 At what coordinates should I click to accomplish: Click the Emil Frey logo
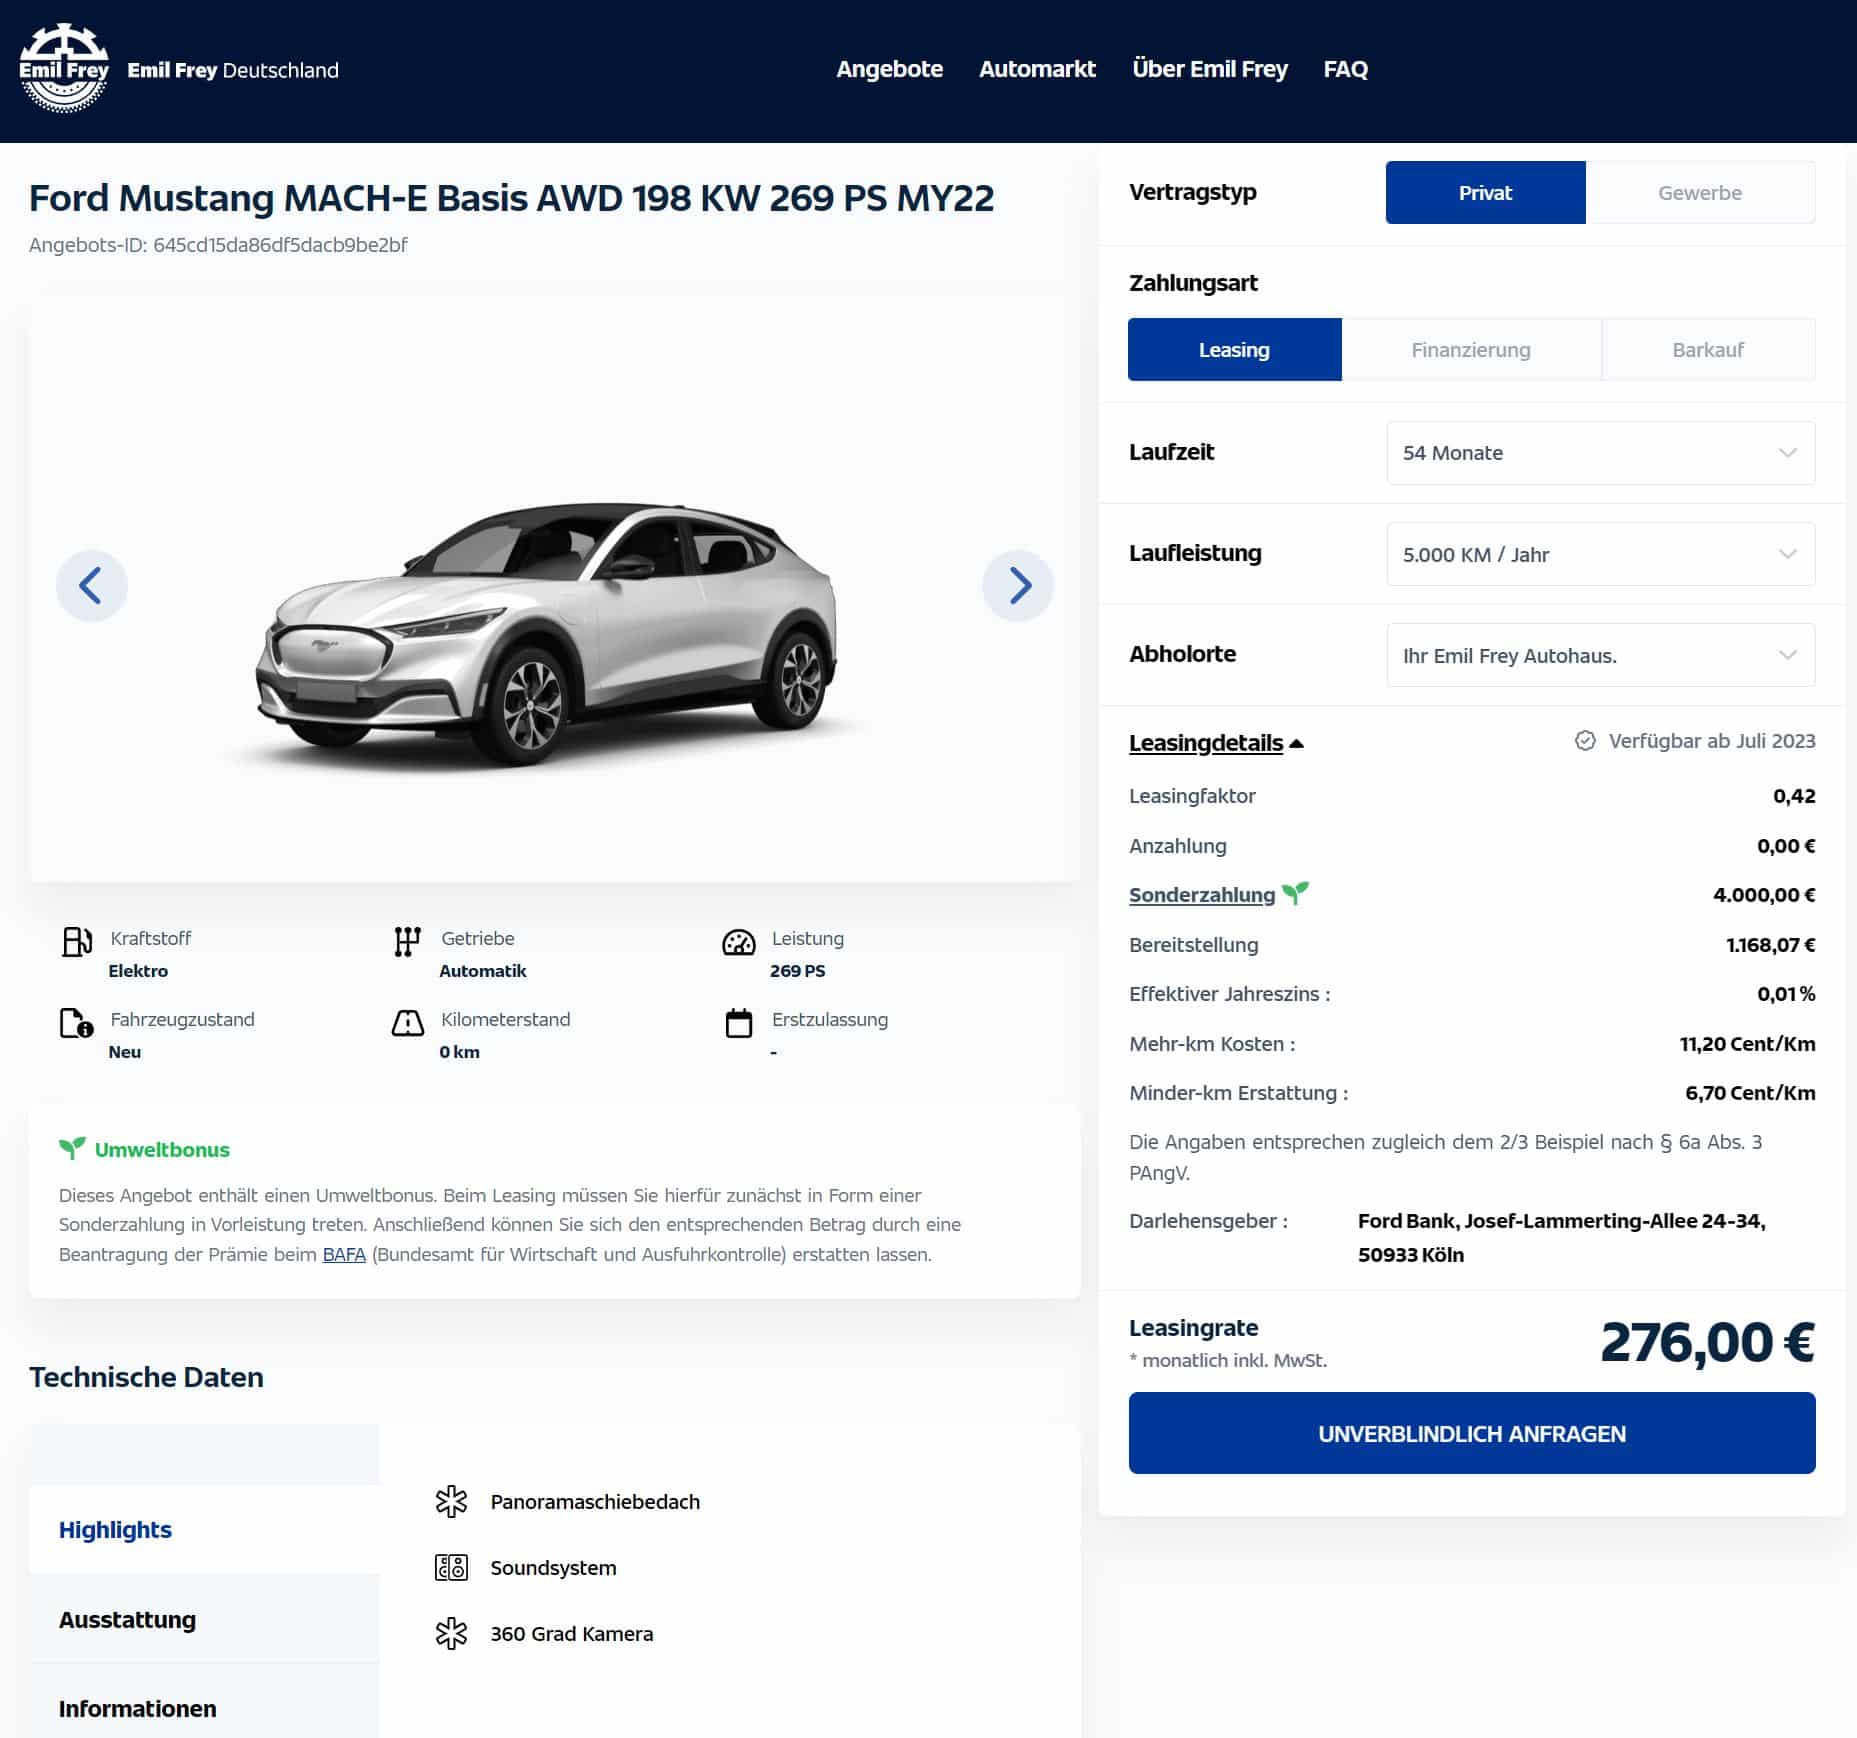pos(64,68)
